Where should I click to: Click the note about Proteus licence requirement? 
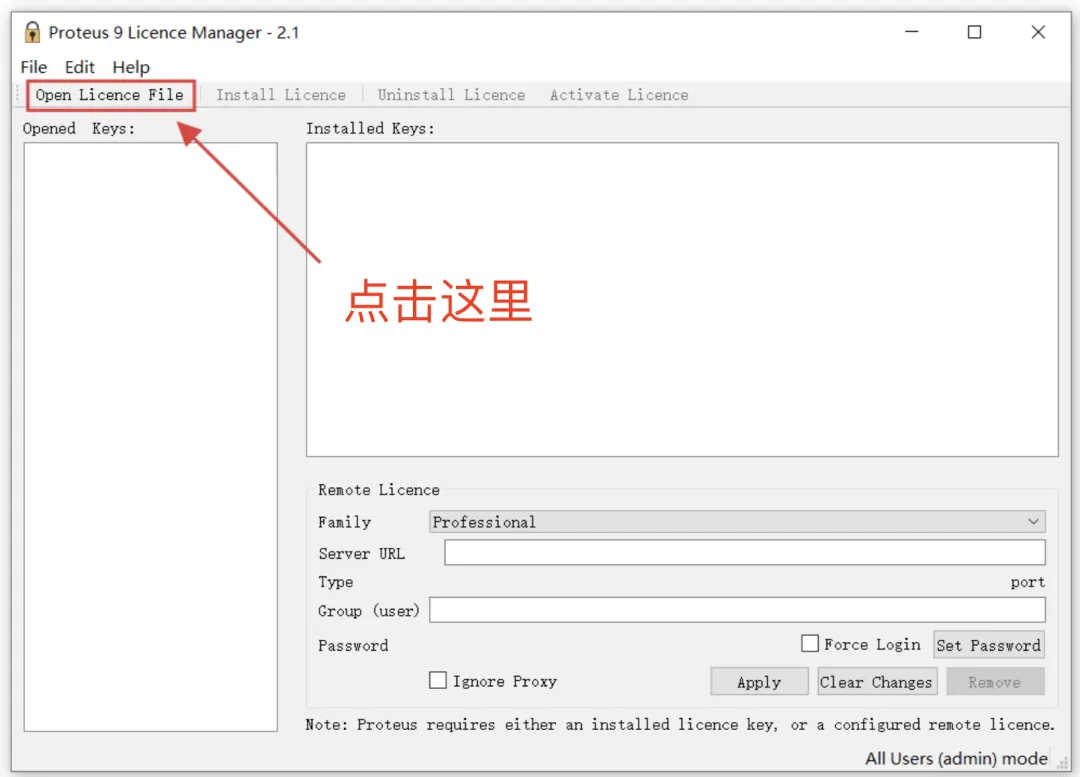coord(680,725)
